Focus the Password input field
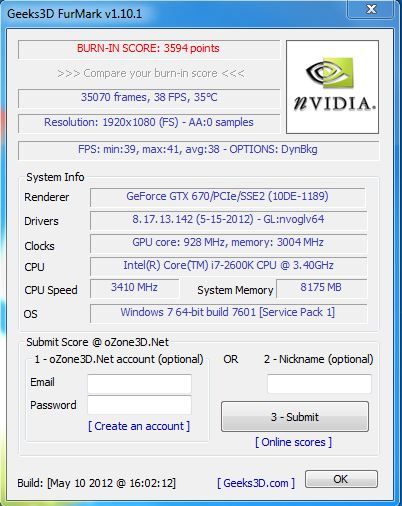This screenshot has height=506, width=402. tap(139, 405)
